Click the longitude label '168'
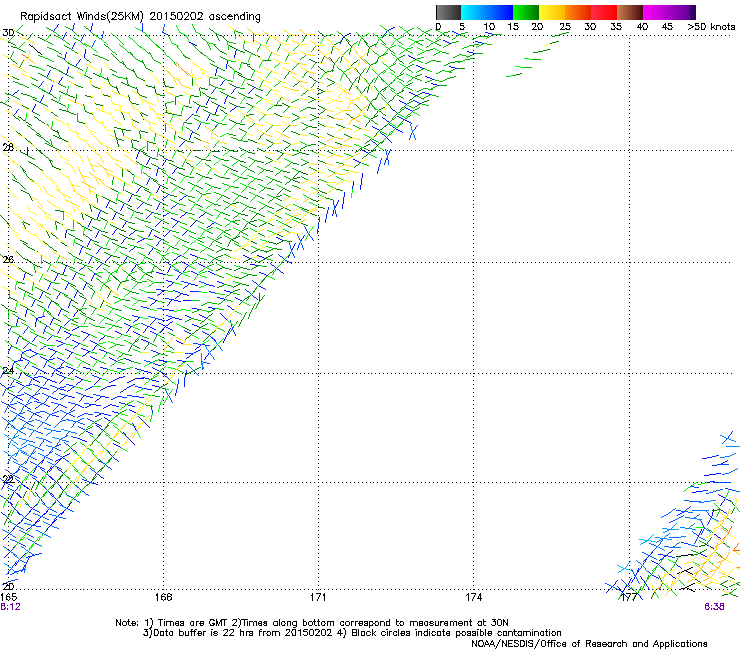740x650 pixels. 163,597
